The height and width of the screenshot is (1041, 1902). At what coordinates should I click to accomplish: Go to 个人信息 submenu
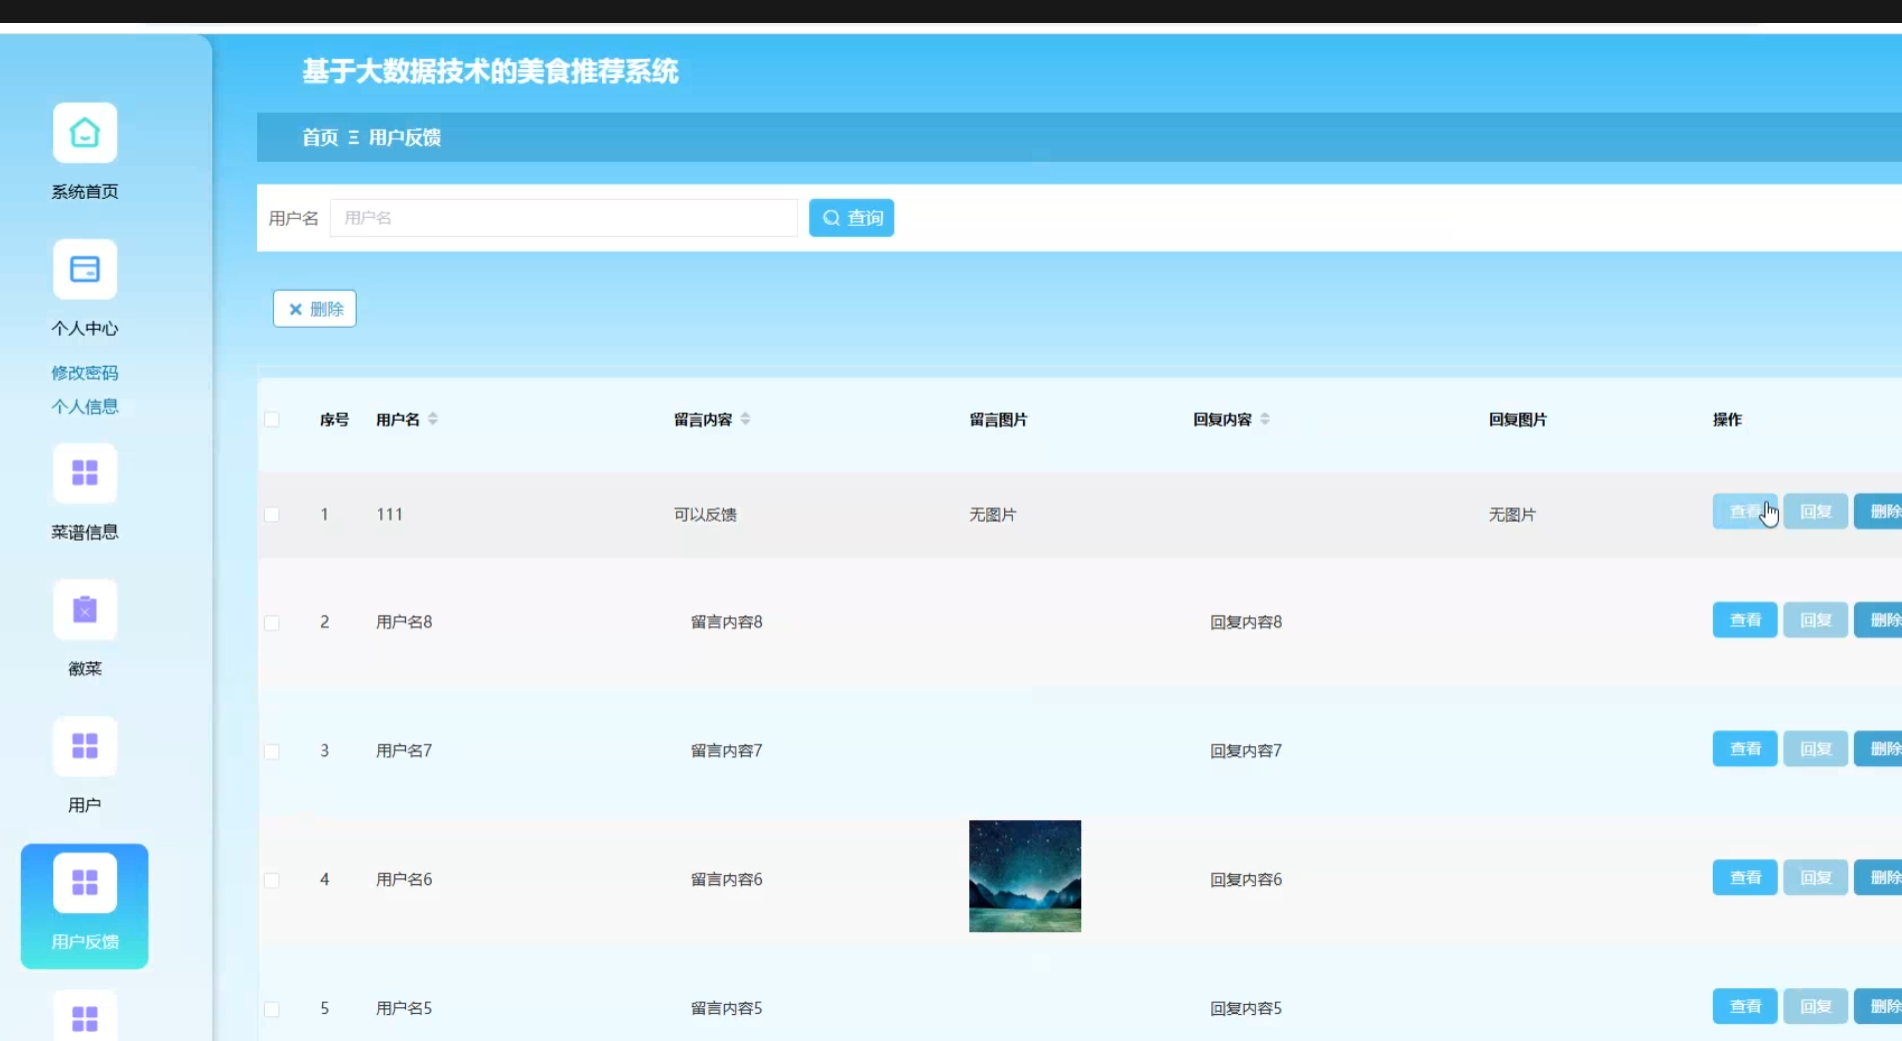coord(85,407)
